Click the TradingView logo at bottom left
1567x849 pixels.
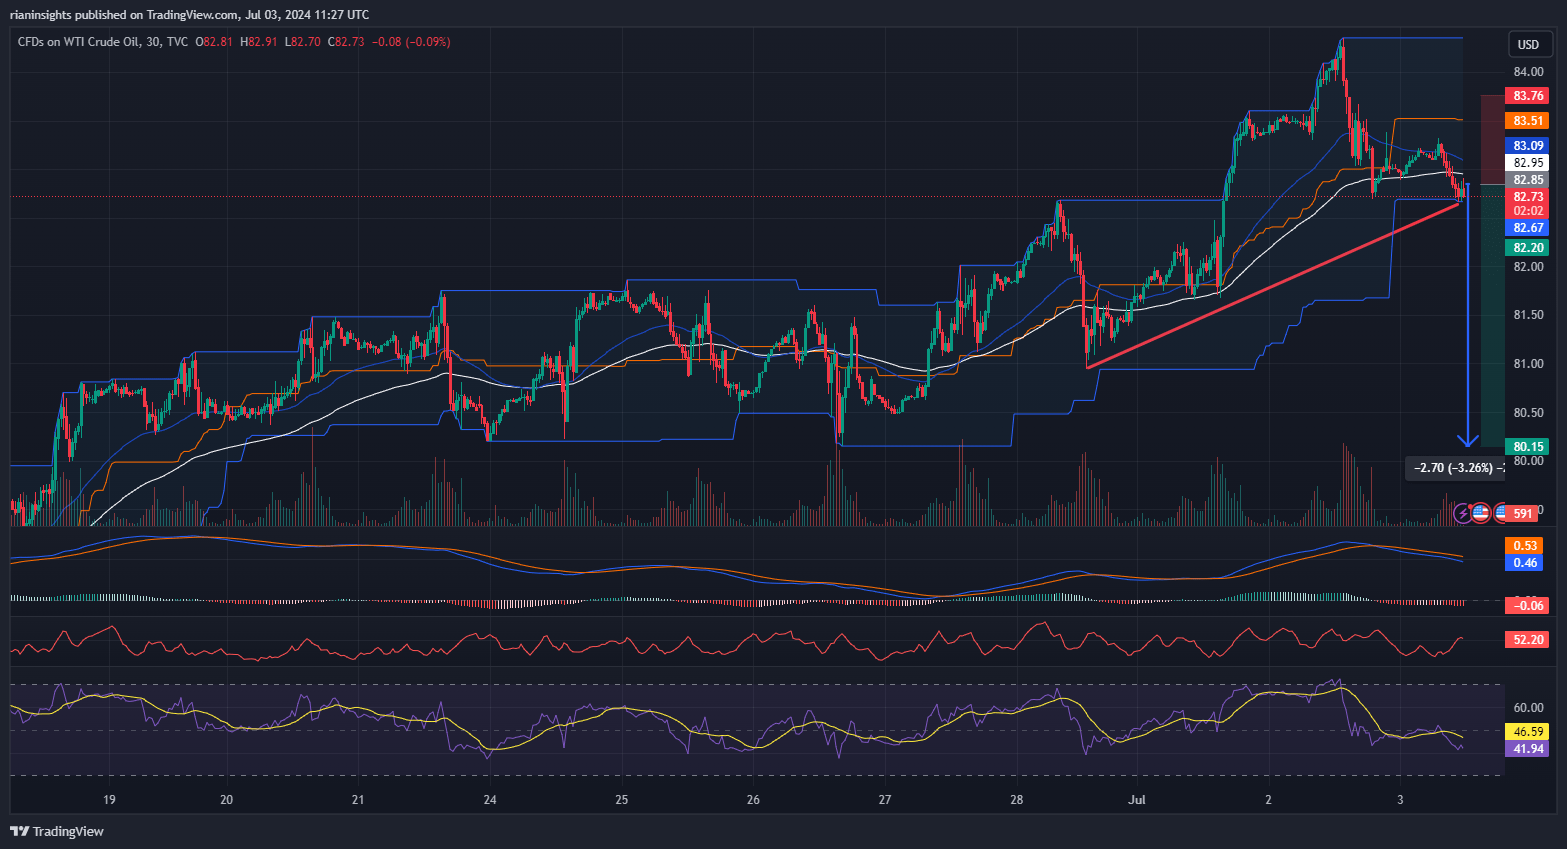point(57,831)
